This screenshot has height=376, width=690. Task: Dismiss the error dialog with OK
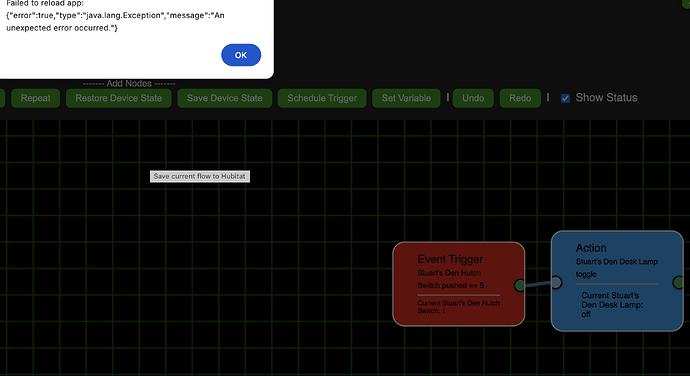coord(241,55)
